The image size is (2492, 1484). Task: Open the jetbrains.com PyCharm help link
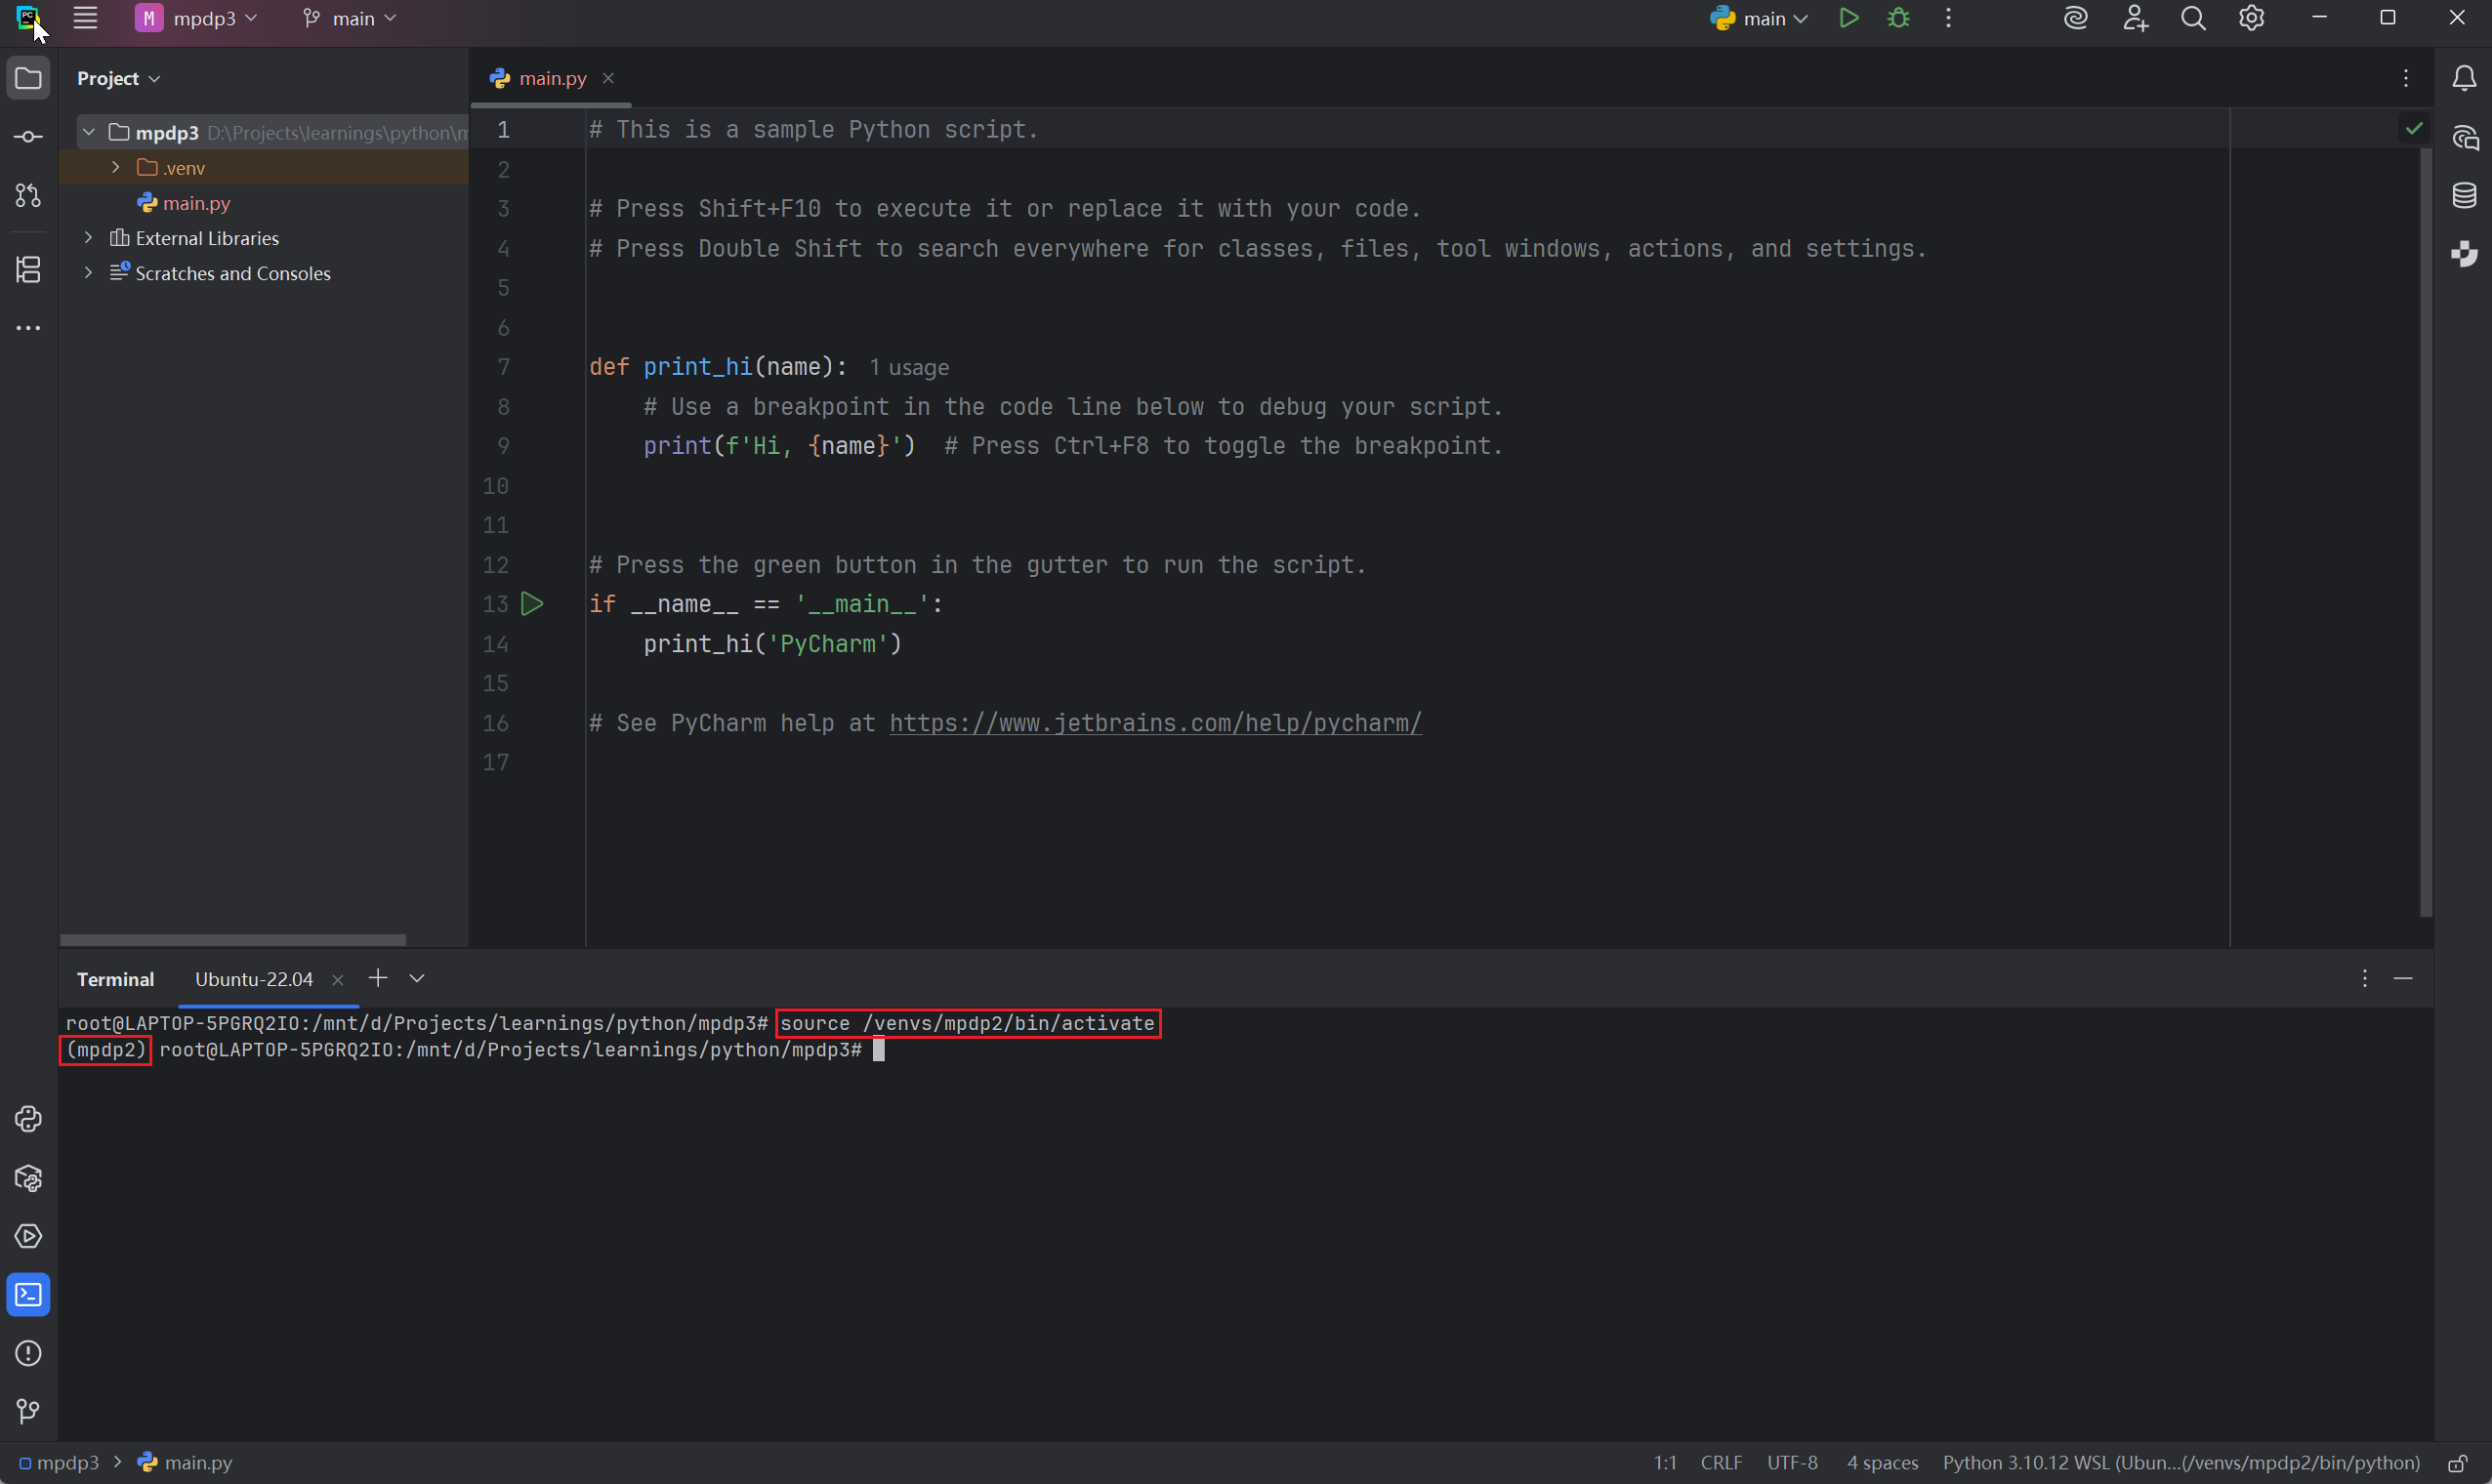point(1155,723)
